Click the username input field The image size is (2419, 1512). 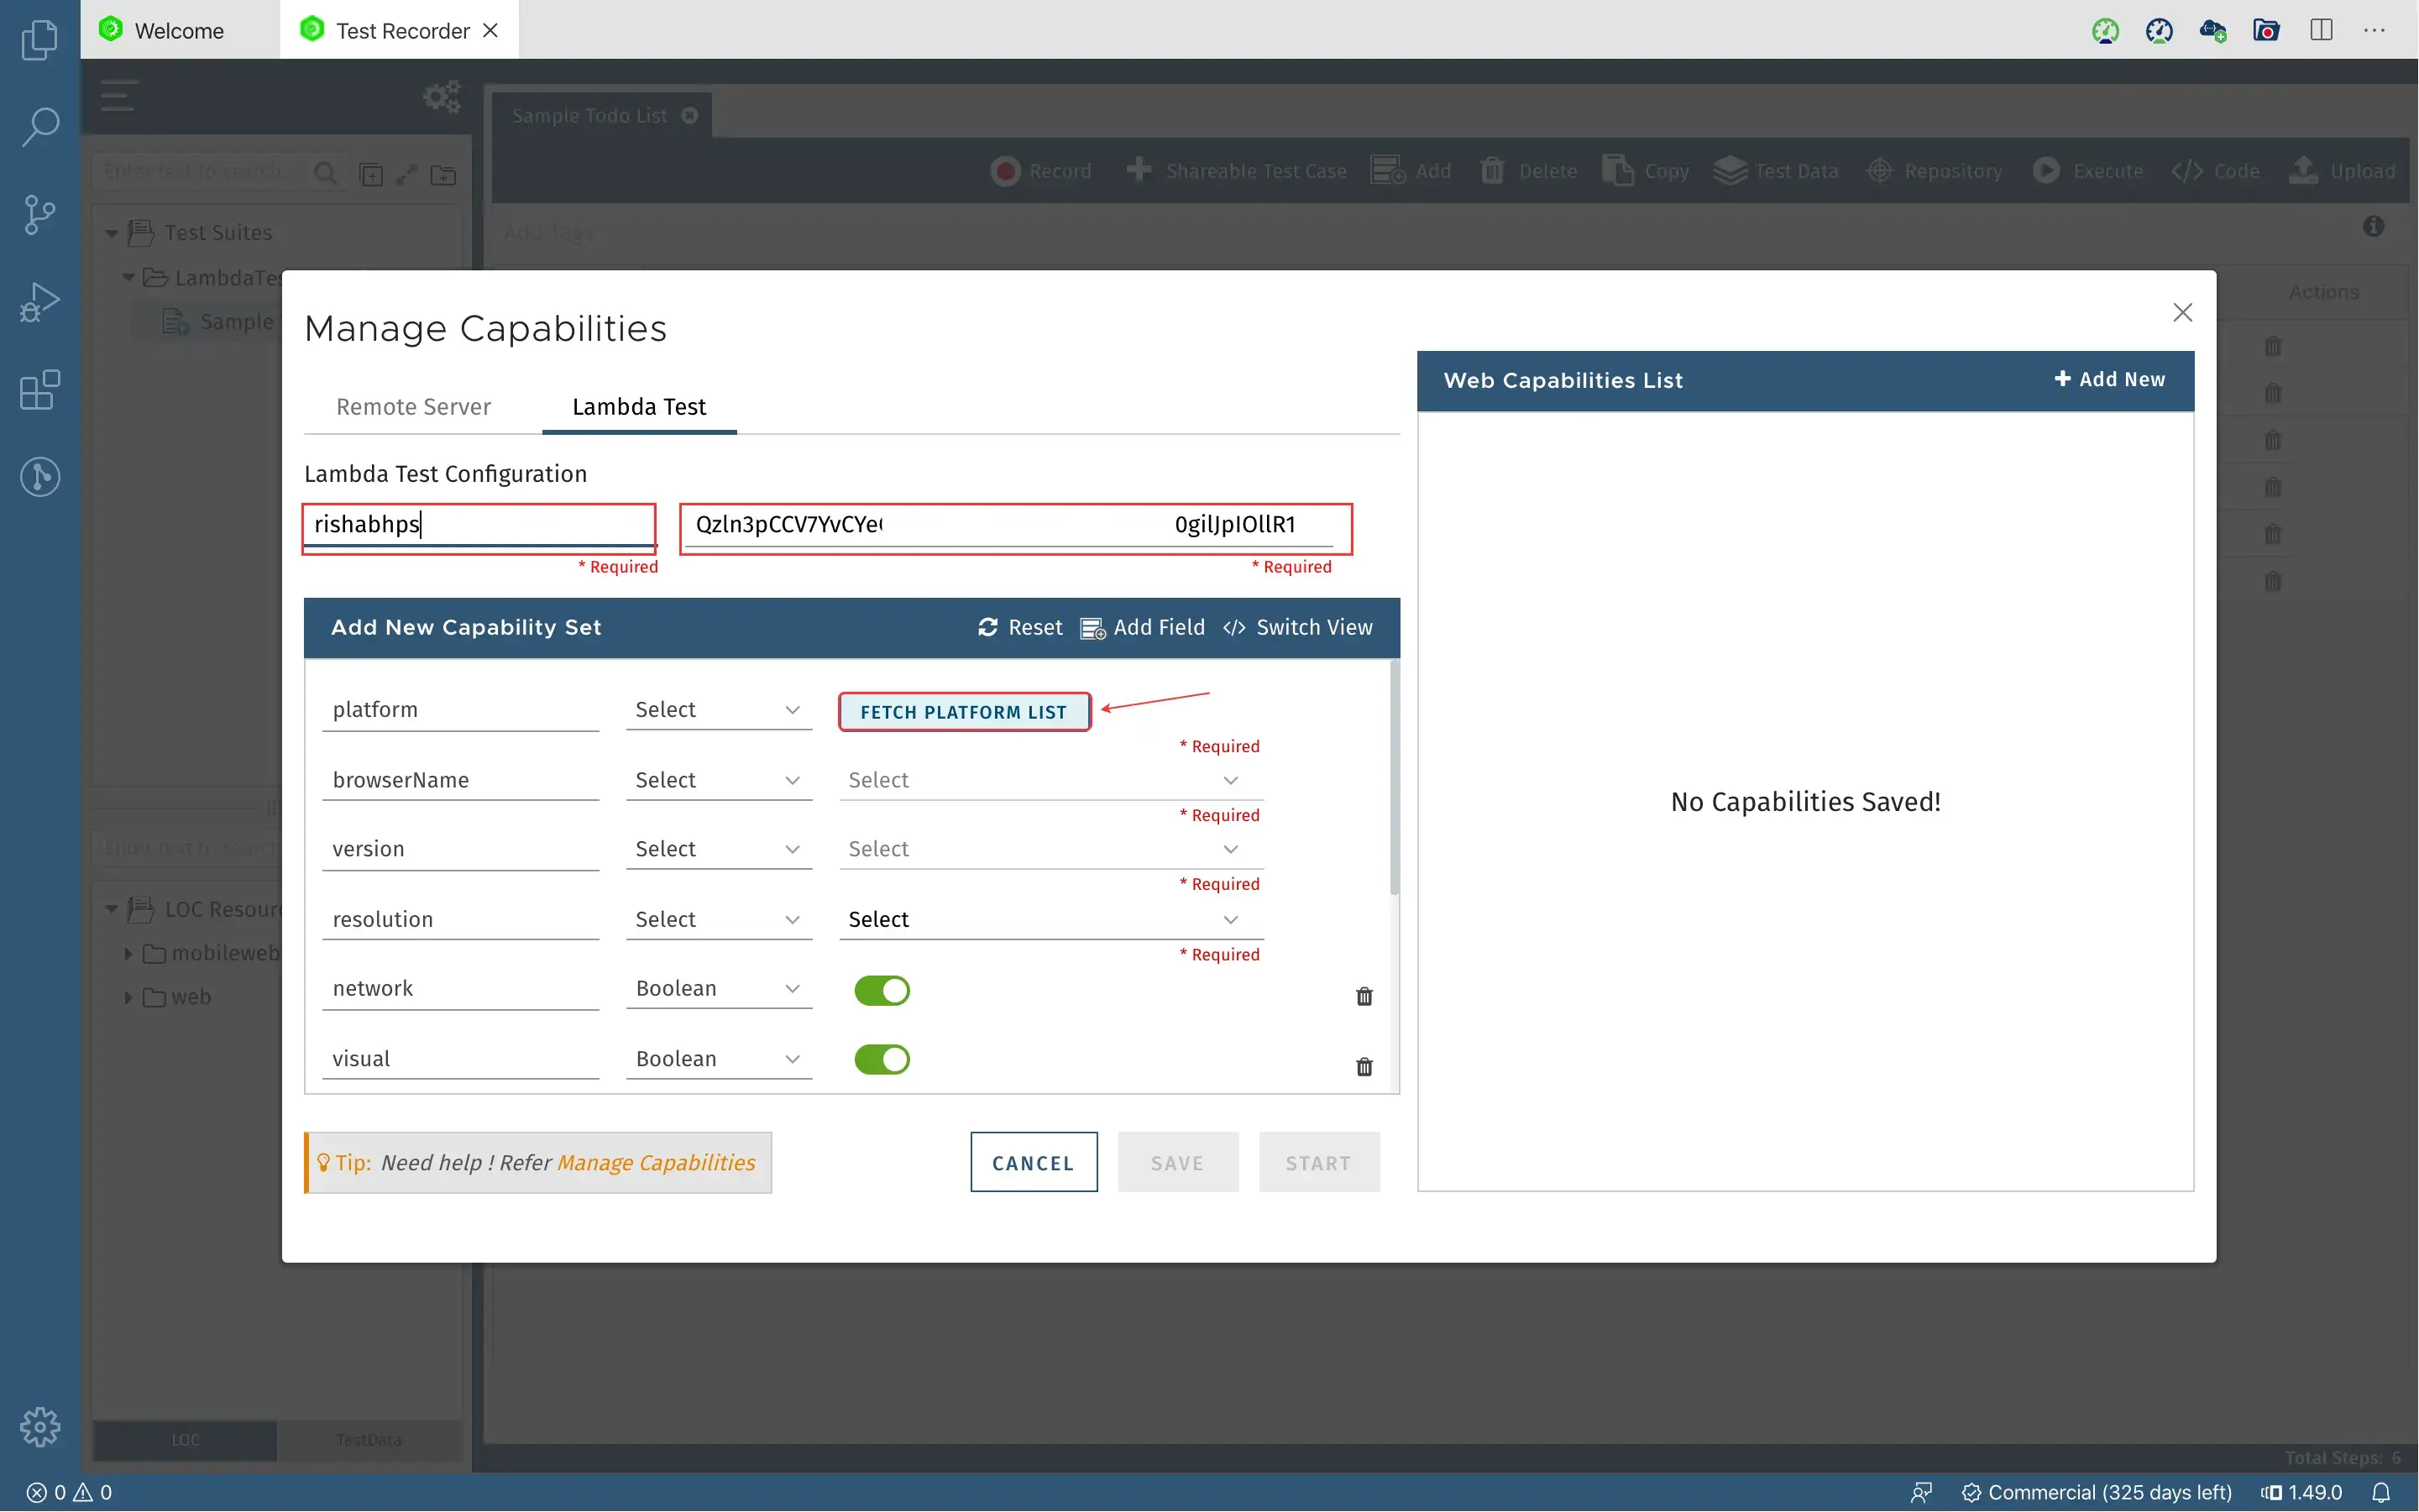click(479, 525)
